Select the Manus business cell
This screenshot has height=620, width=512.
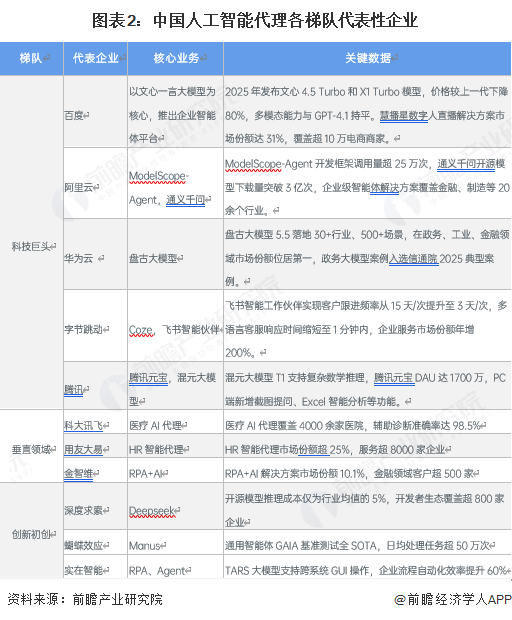coord(176,542)
